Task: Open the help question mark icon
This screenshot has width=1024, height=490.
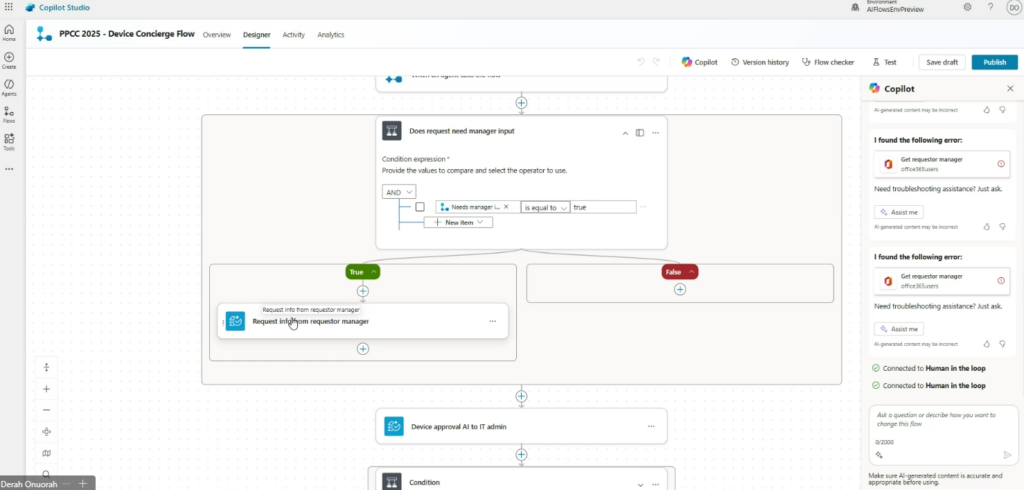Action: (x=991, y=7)
